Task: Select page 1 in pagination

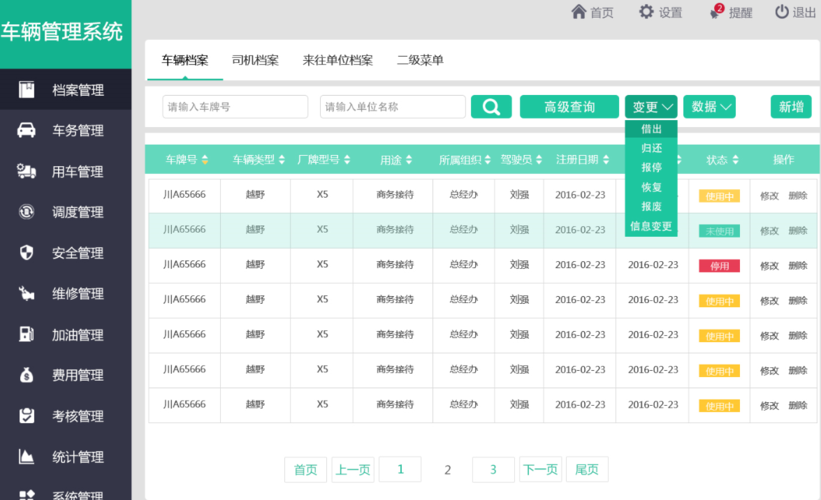Action: [400, 469]
